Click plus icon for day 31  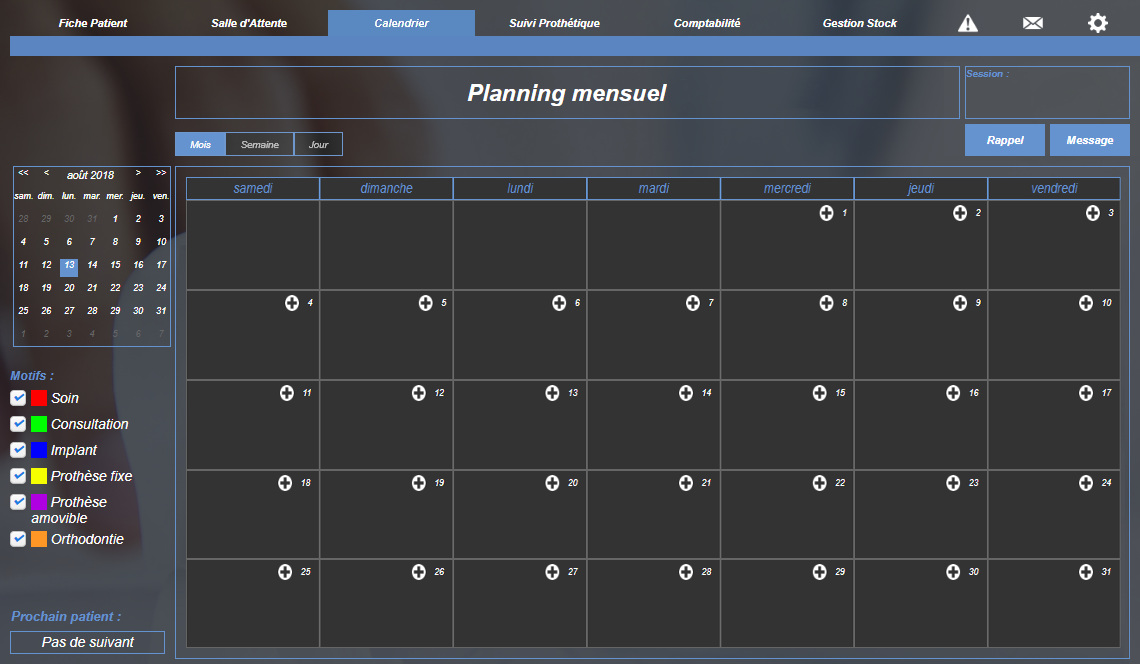(x=1086, y=572)
